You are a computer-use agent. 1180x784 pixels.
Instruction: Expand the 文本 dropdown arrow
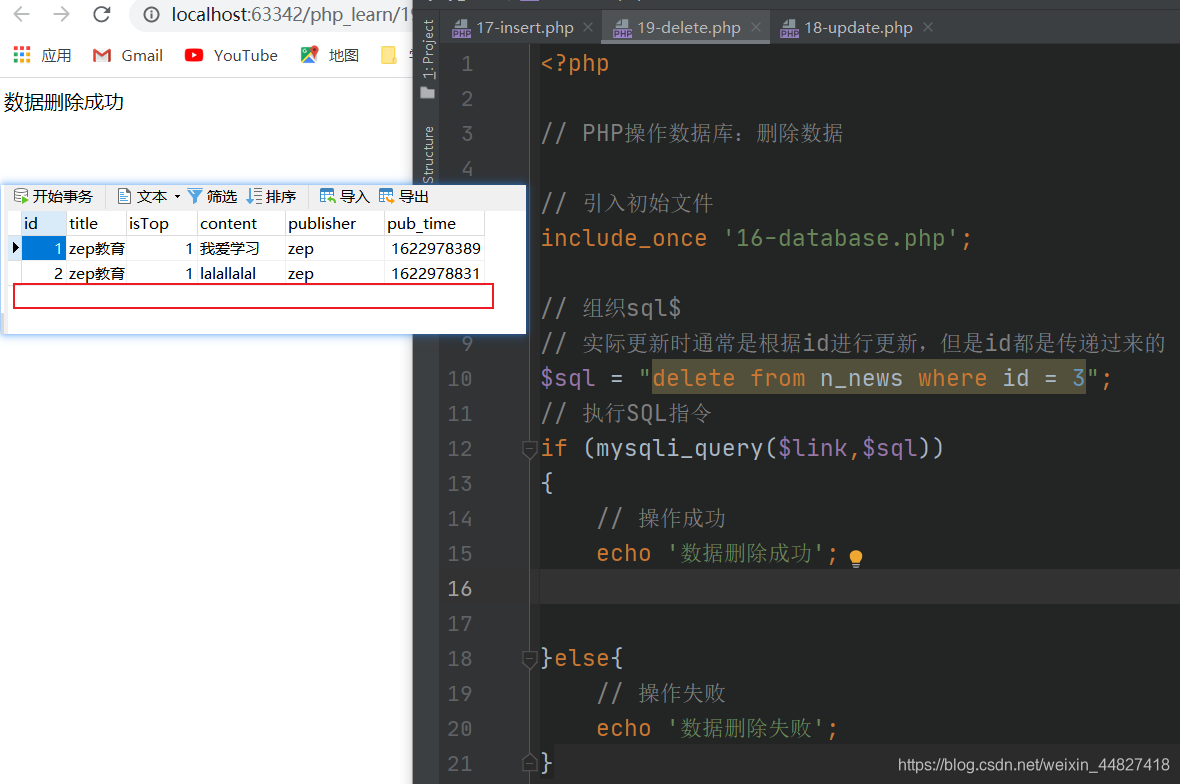click(x=177, y=197)
